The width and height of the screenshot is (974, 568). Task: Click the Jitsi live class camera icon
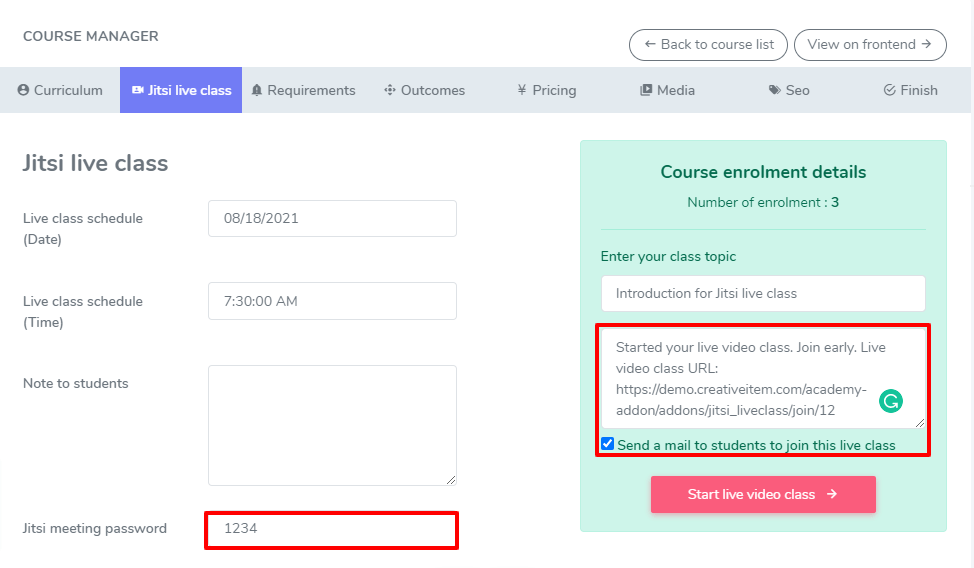(x=138, y=90)
